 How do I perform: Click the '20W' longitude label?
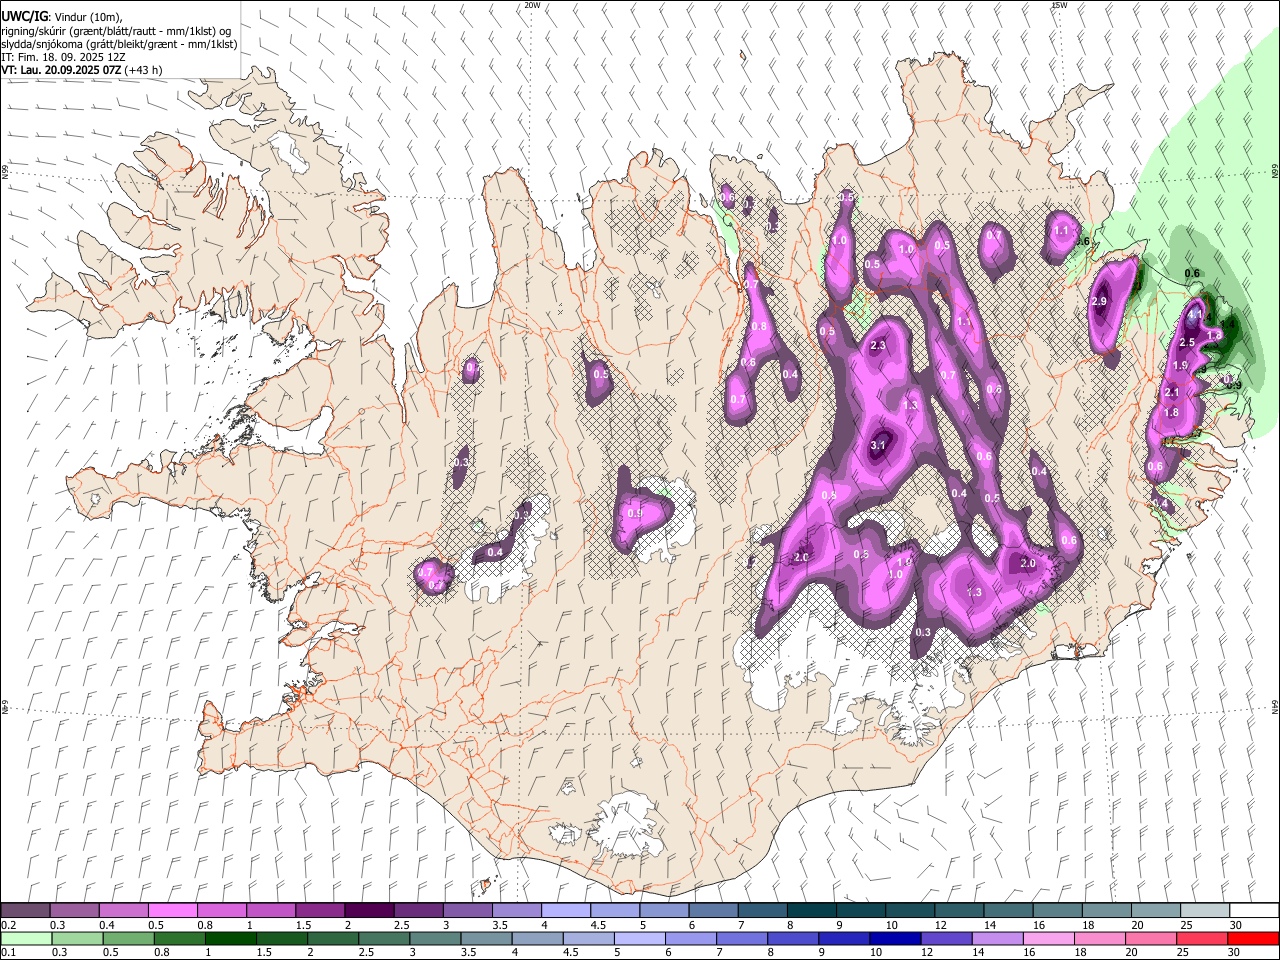coord(532,5)
